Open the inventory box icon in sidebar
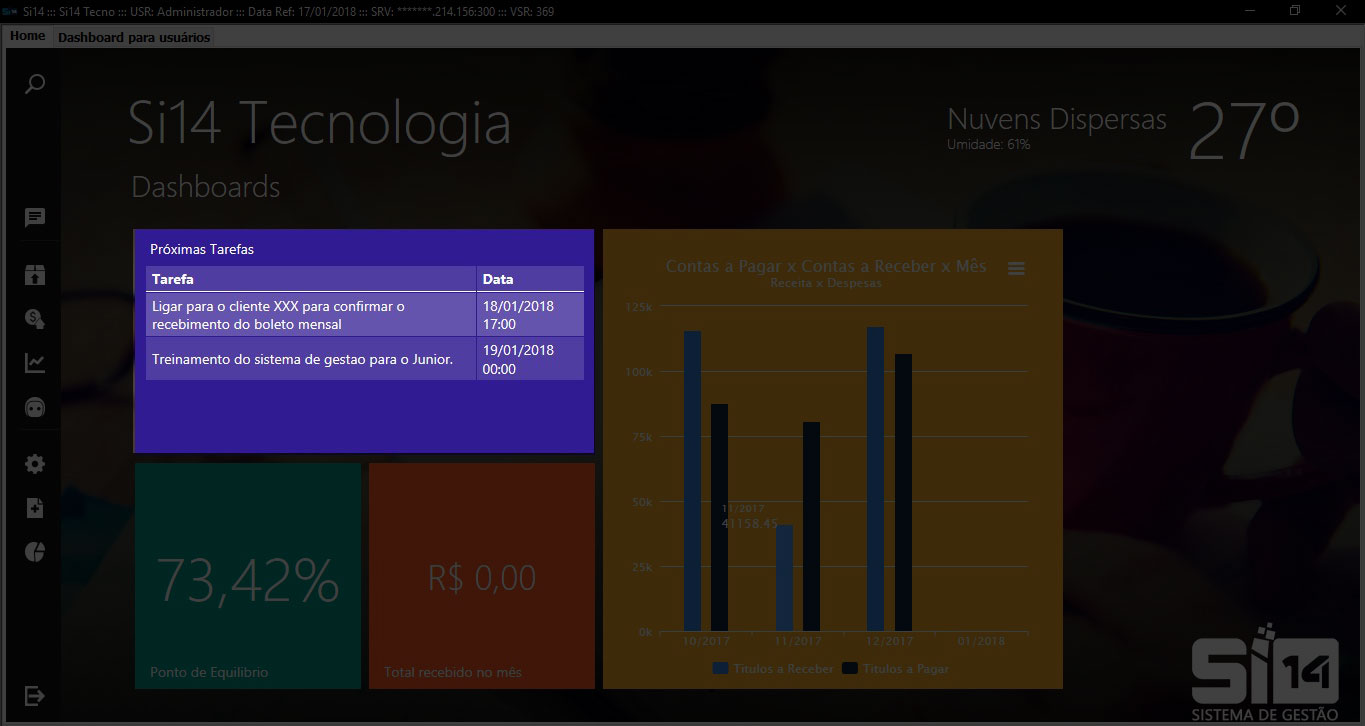 click(x=35, y=275)
